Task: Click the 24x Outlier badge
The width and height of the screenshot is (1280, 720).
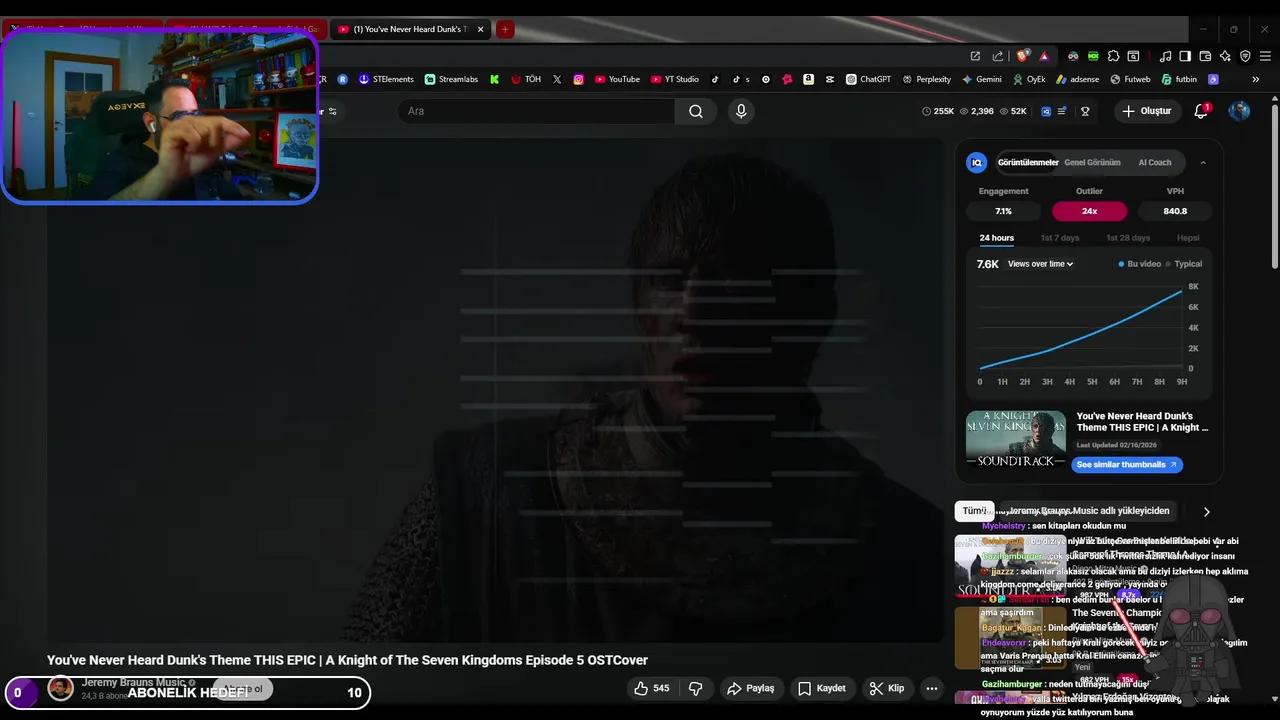Action: tap(1089, 211)
